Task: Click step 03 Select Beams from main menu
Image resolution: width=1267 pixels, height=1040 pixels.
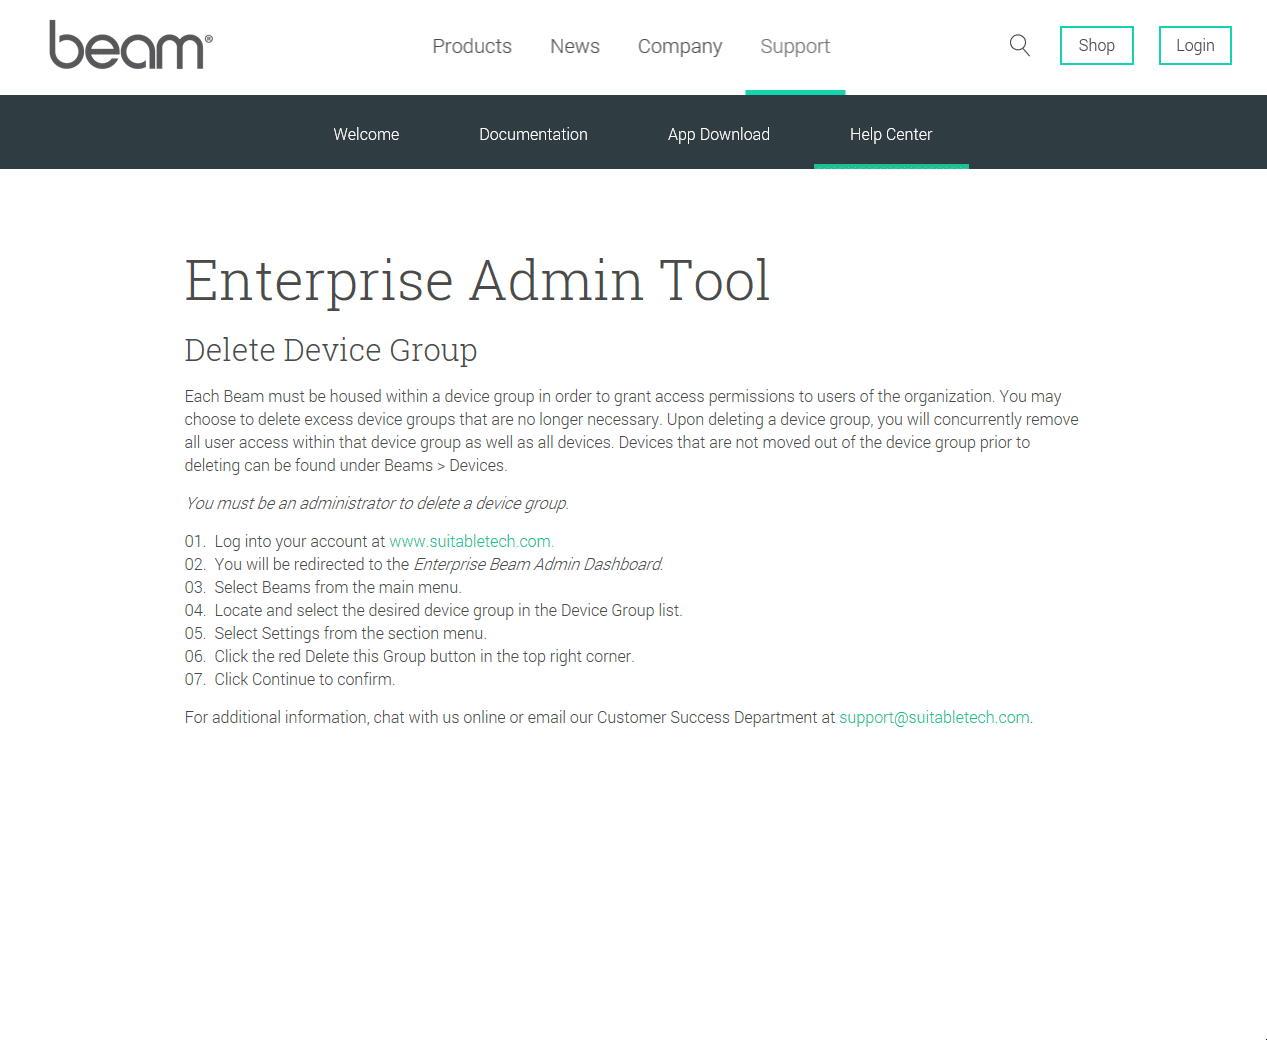Action: point(323,587)
